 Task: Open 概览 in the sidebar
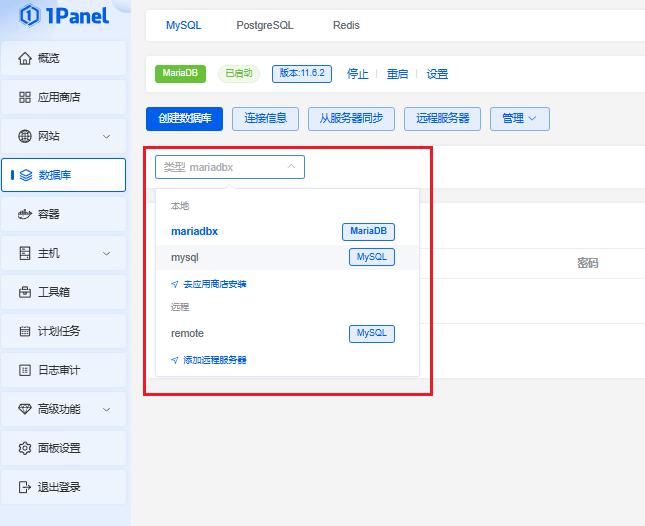pyautogui.click(x=63, y=58)
